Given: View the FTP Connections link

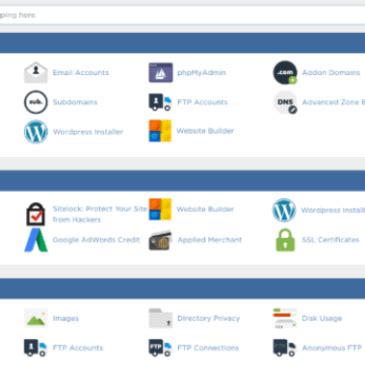Looking at the screenshot, I should (208, 348).
